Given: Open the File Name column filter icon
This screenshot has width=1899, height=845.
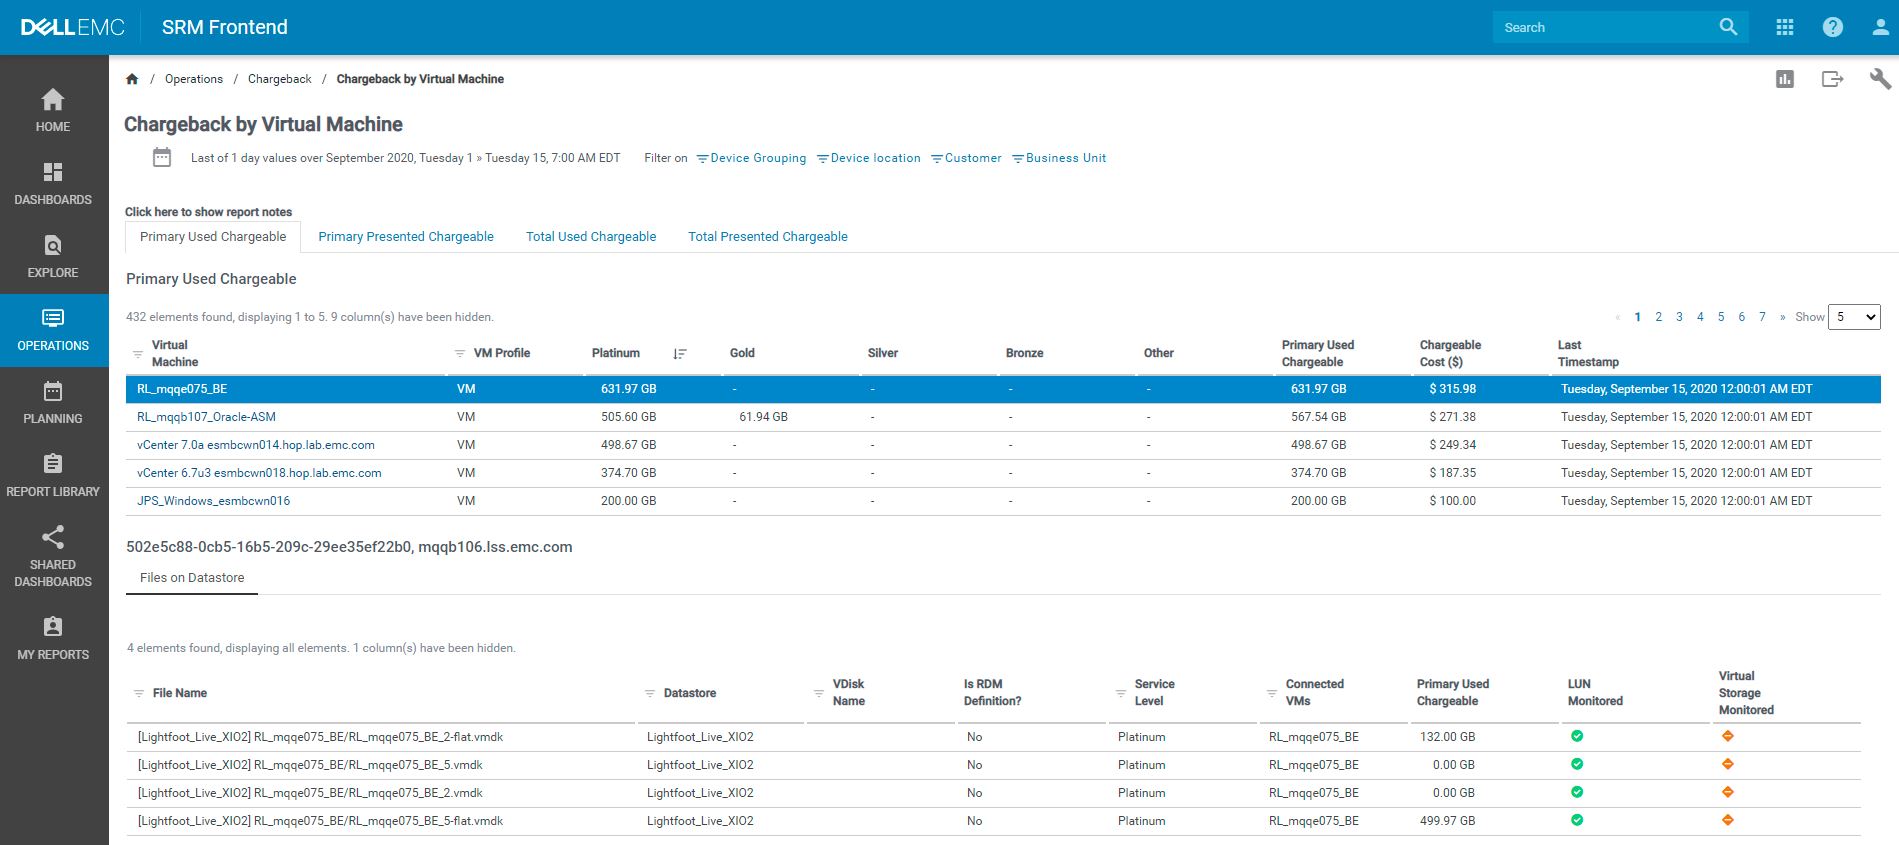Looking at the screenshot, I should (x=139, y=693).
